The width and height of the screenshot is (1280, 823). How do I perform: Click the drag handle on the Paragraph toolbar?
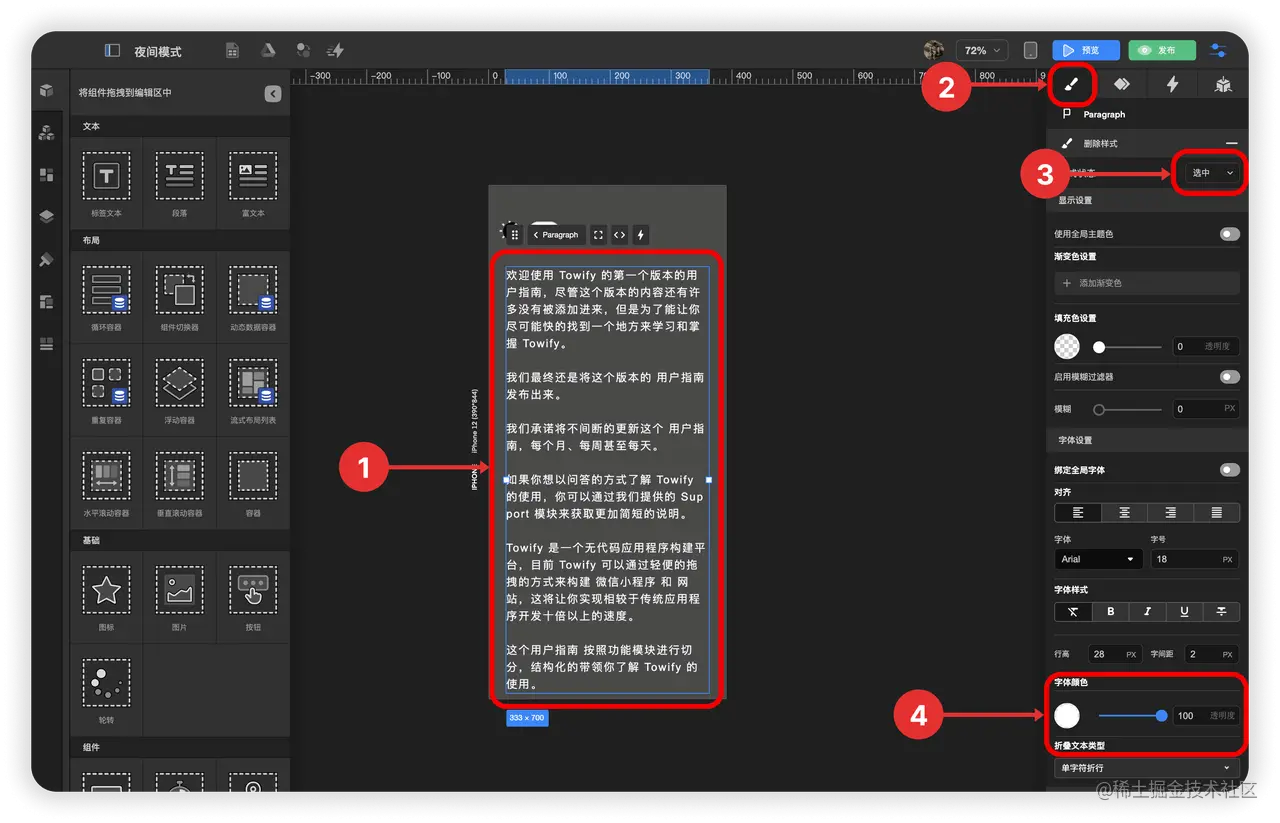click(x=514, y=235)
